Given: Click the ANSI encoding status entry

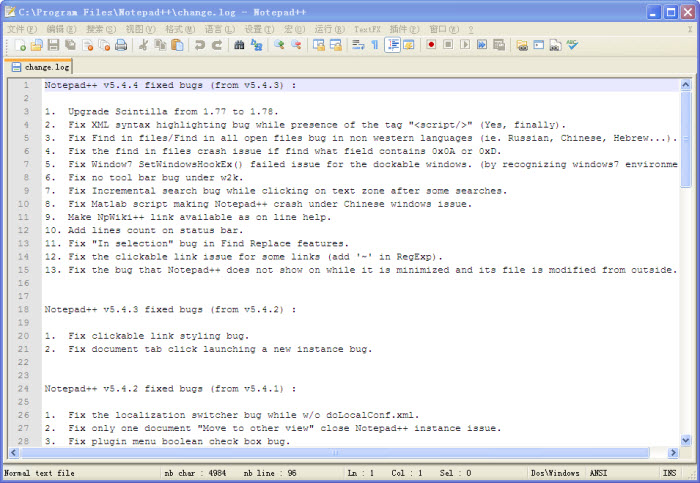Looking at the screenshot, I should (x=598, y=473).
